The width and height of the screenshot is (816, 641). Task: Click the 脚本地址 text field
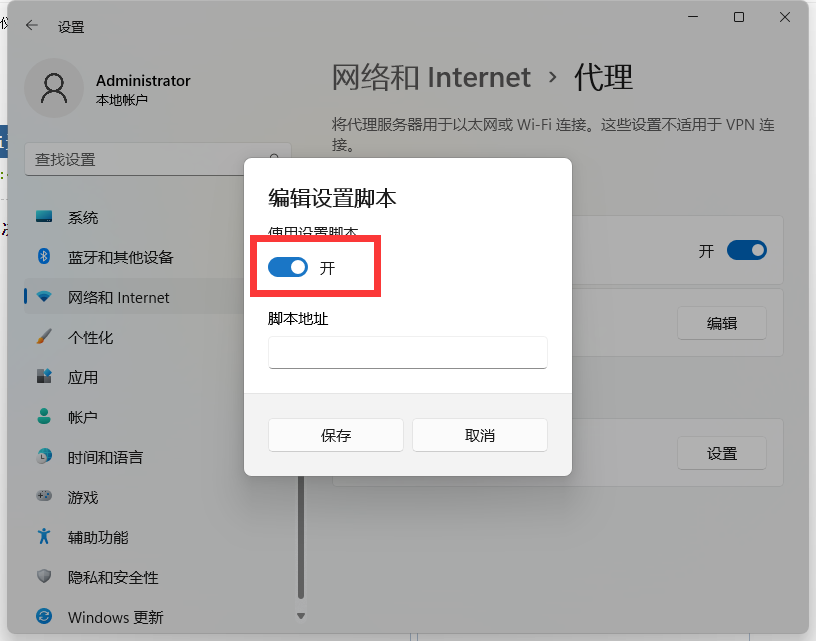408,352
